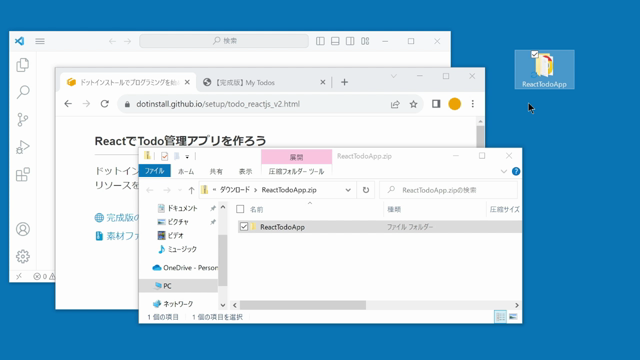Toggle VS Code panel layout icon
Screen dimensions: 640x360
(x=335, y=41)
